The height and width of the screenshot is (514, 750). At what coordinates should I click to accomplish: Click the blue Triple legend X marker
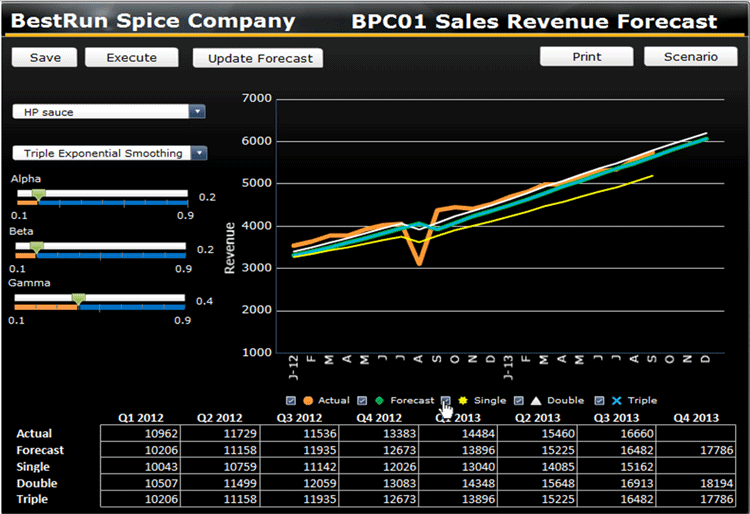(617, 401)
